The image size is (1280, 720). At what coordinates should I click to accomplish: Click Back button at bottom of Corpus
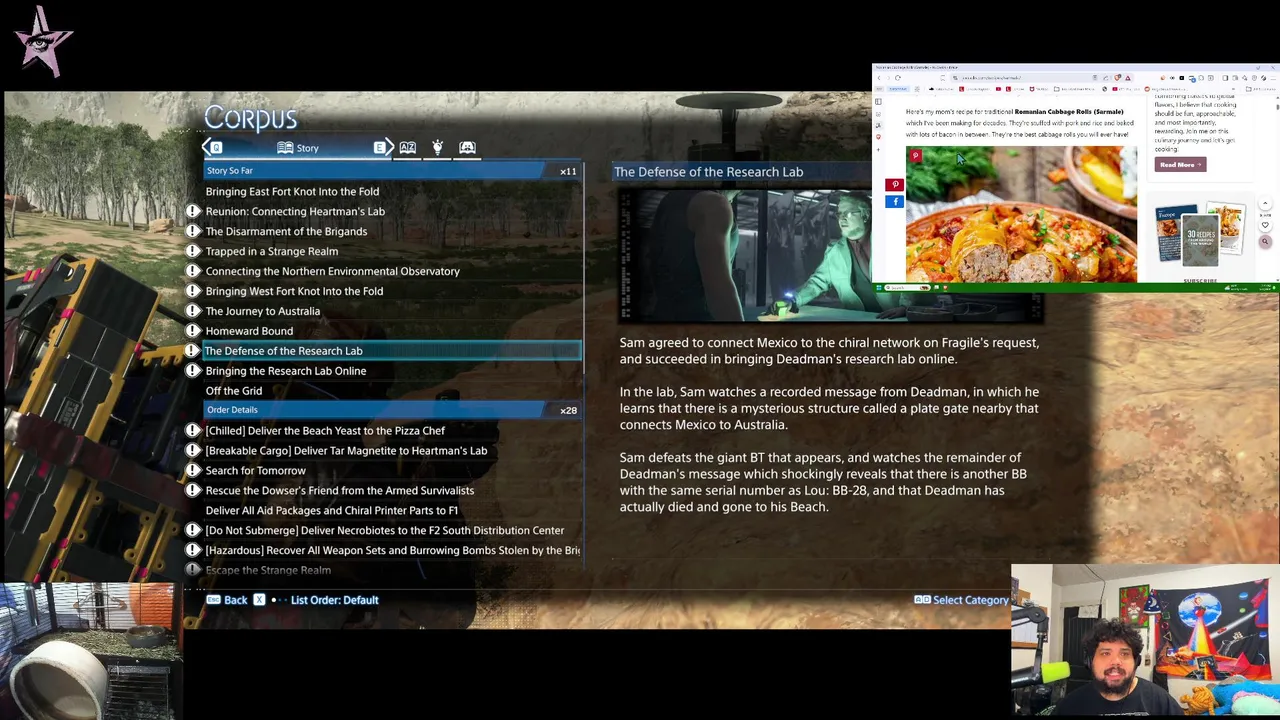click(x=227, y=600)
